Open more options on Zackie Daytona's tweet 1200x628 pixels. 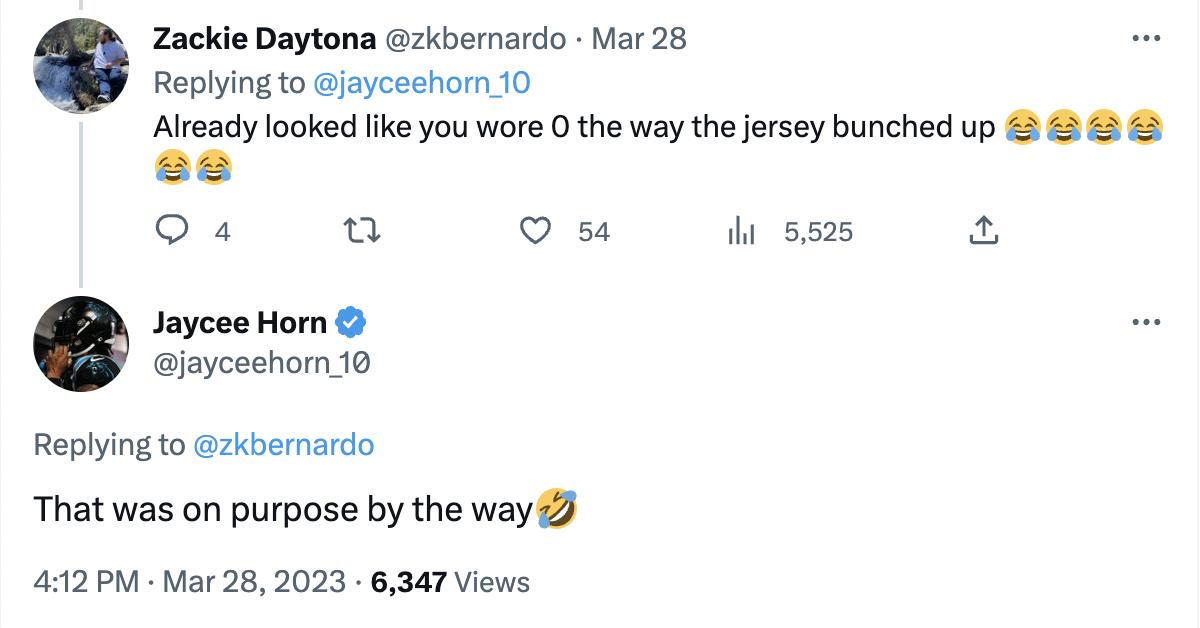1145,39
